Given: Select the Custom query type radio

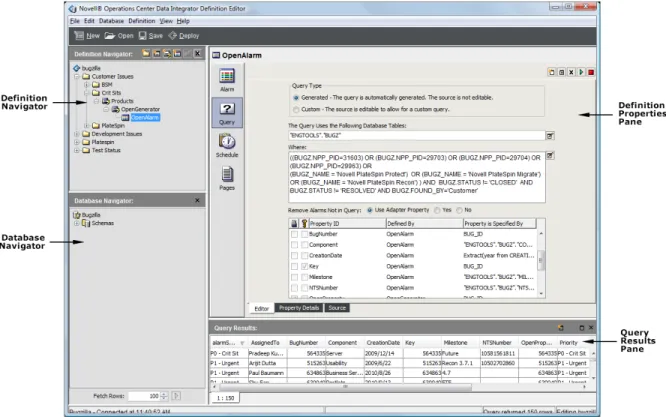Looking at the screenshot, I should [x=296, y=110].
